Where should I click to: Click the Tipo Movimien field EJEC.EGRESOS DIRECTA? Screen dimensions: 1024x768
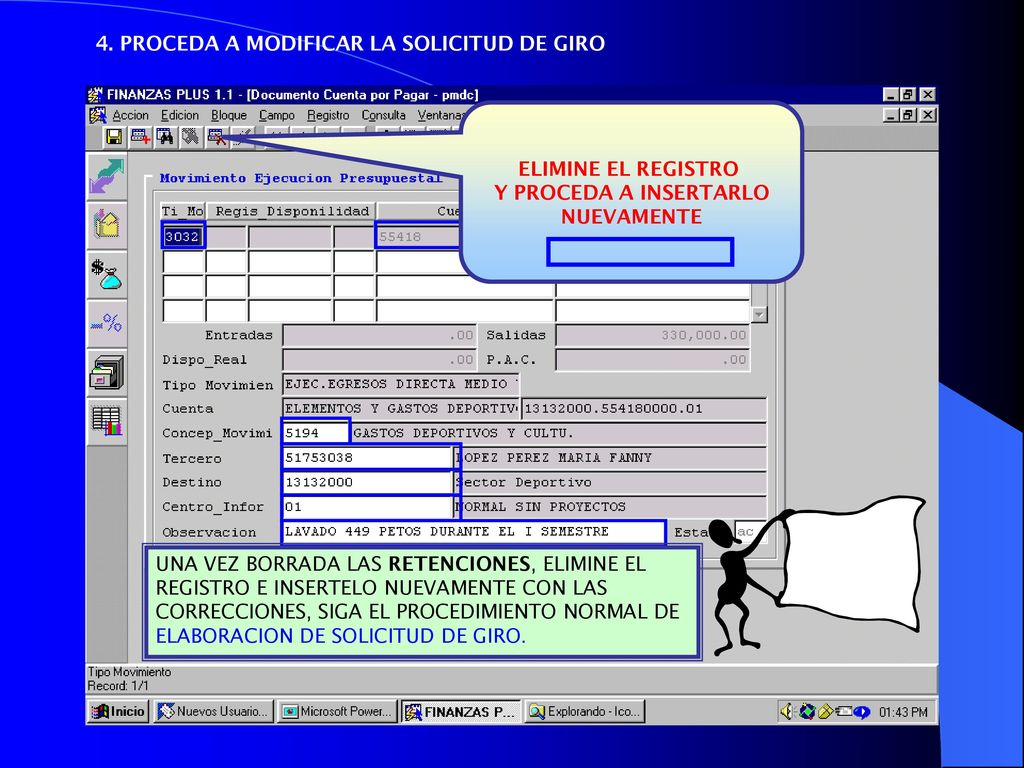(400, 384)
